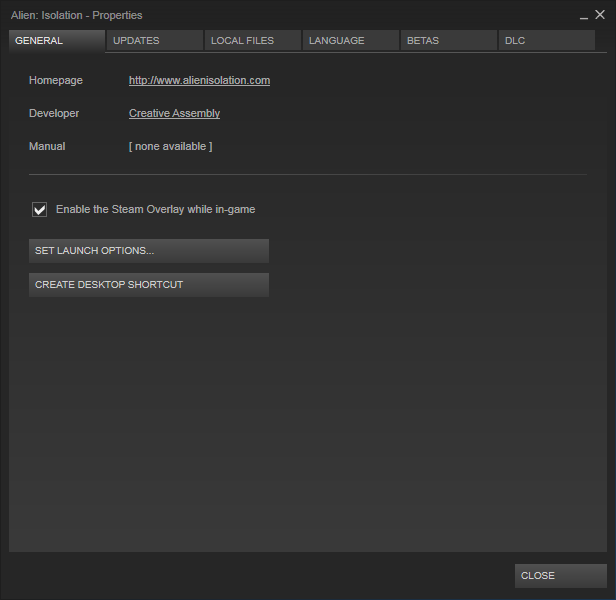Image resolution: width=616 pixels, height=600 pixels.
Task: Click the 'Homepage' label
Action: tap(56, 81)
